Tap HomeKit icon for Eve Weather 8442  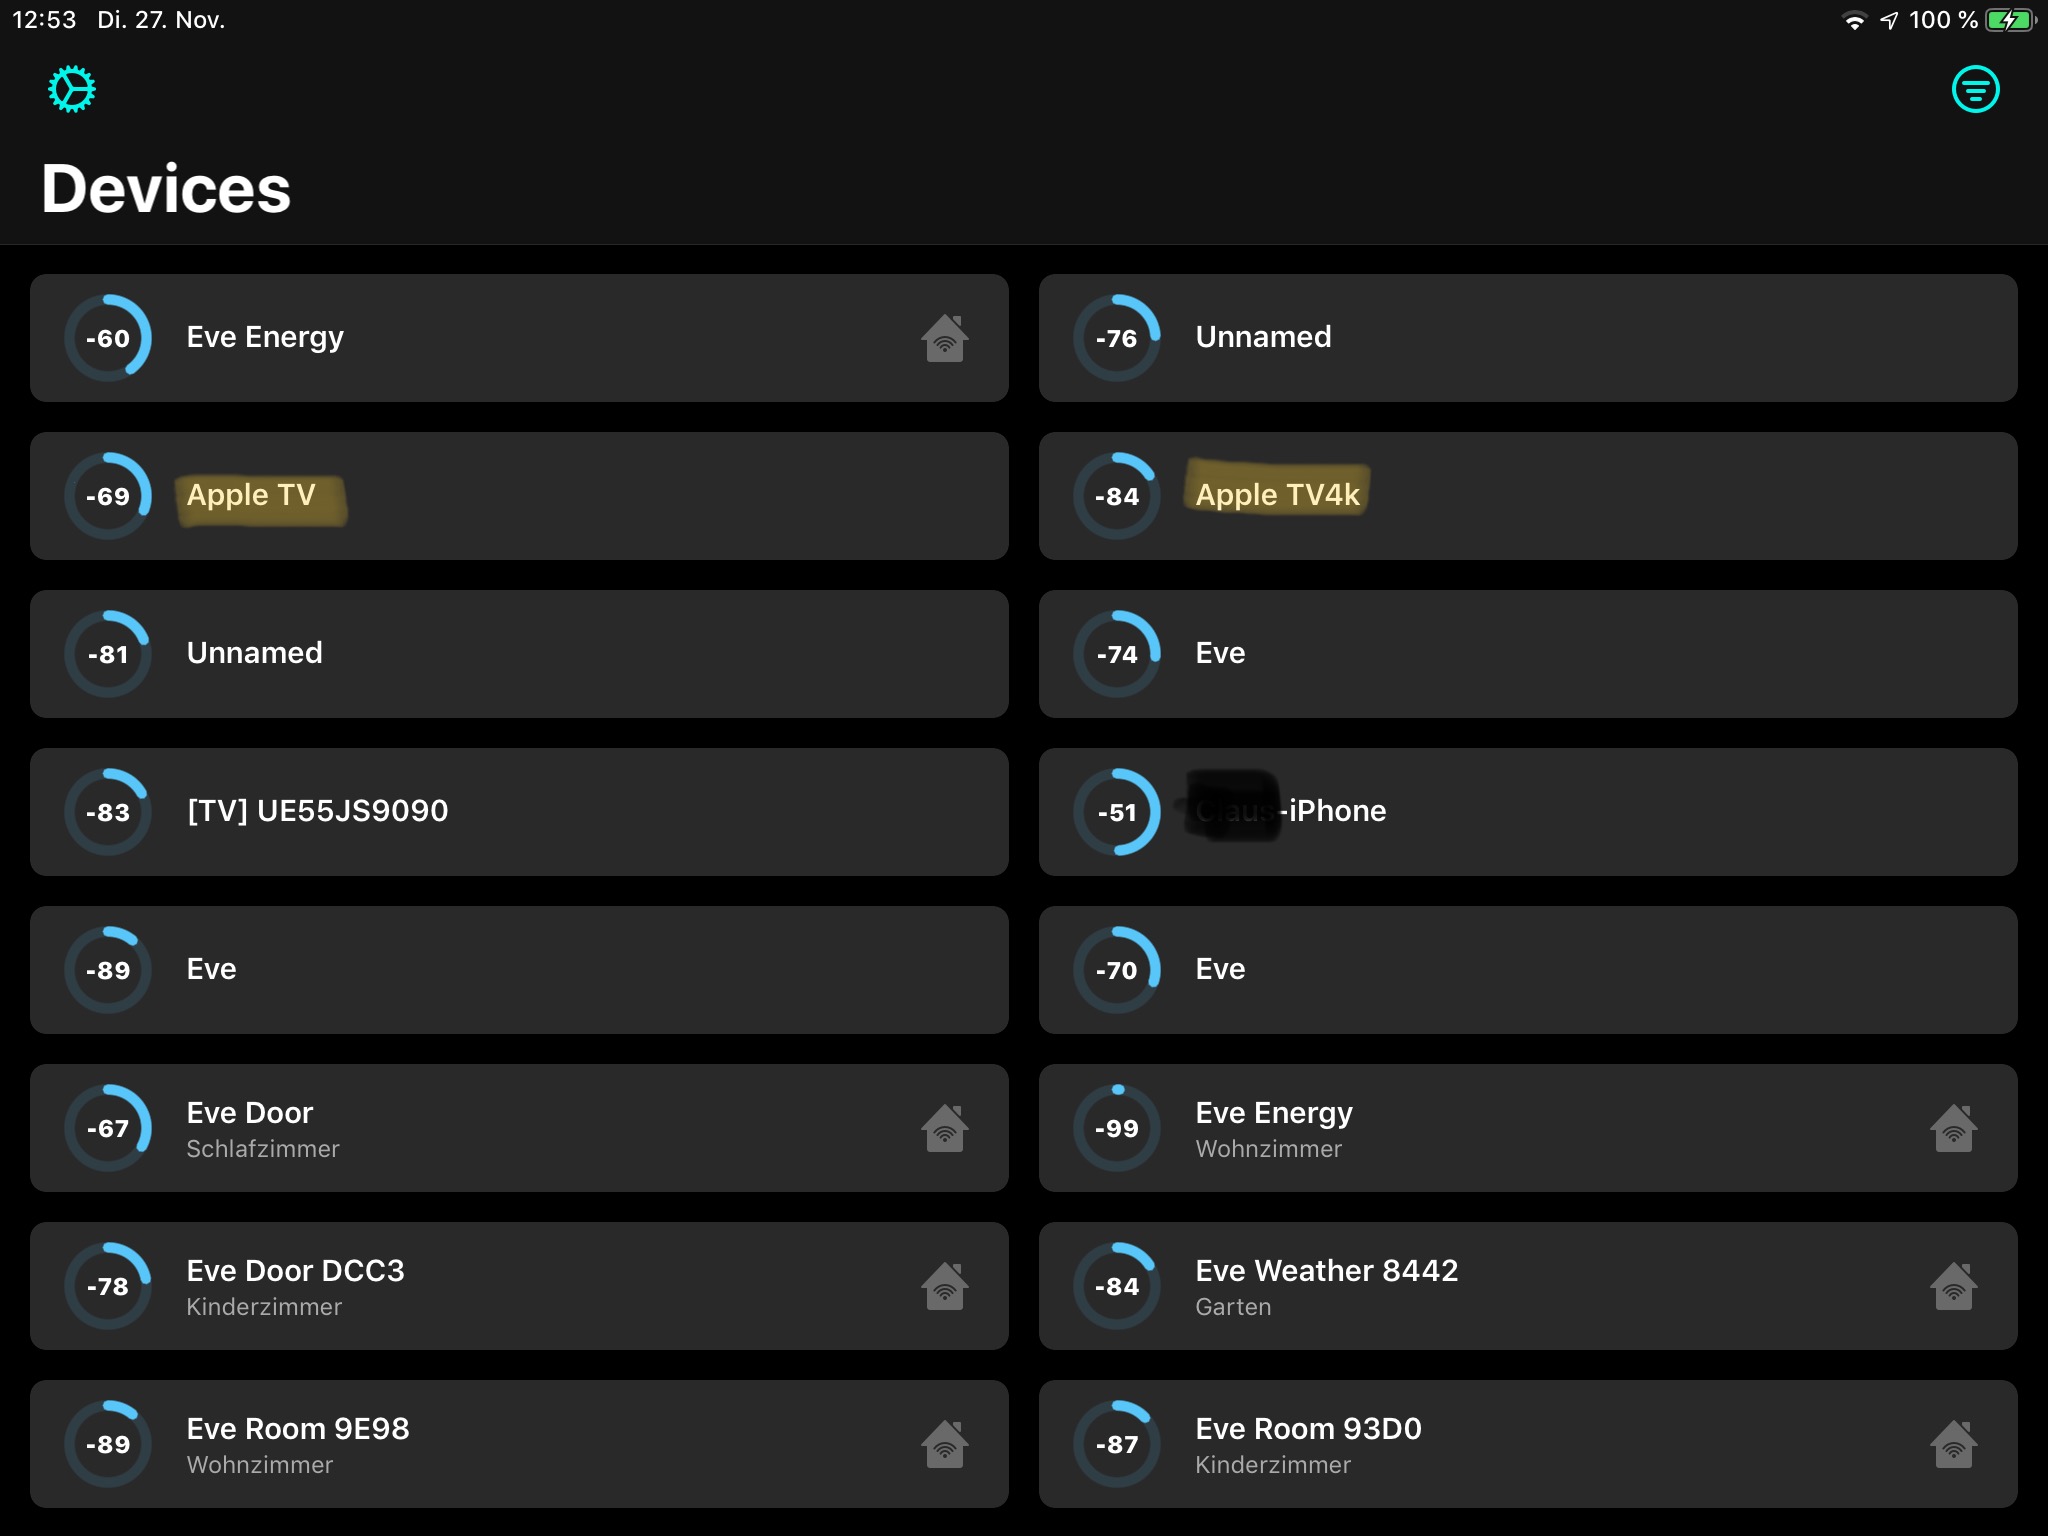pyautogui.click(x=1953, y=1286)
